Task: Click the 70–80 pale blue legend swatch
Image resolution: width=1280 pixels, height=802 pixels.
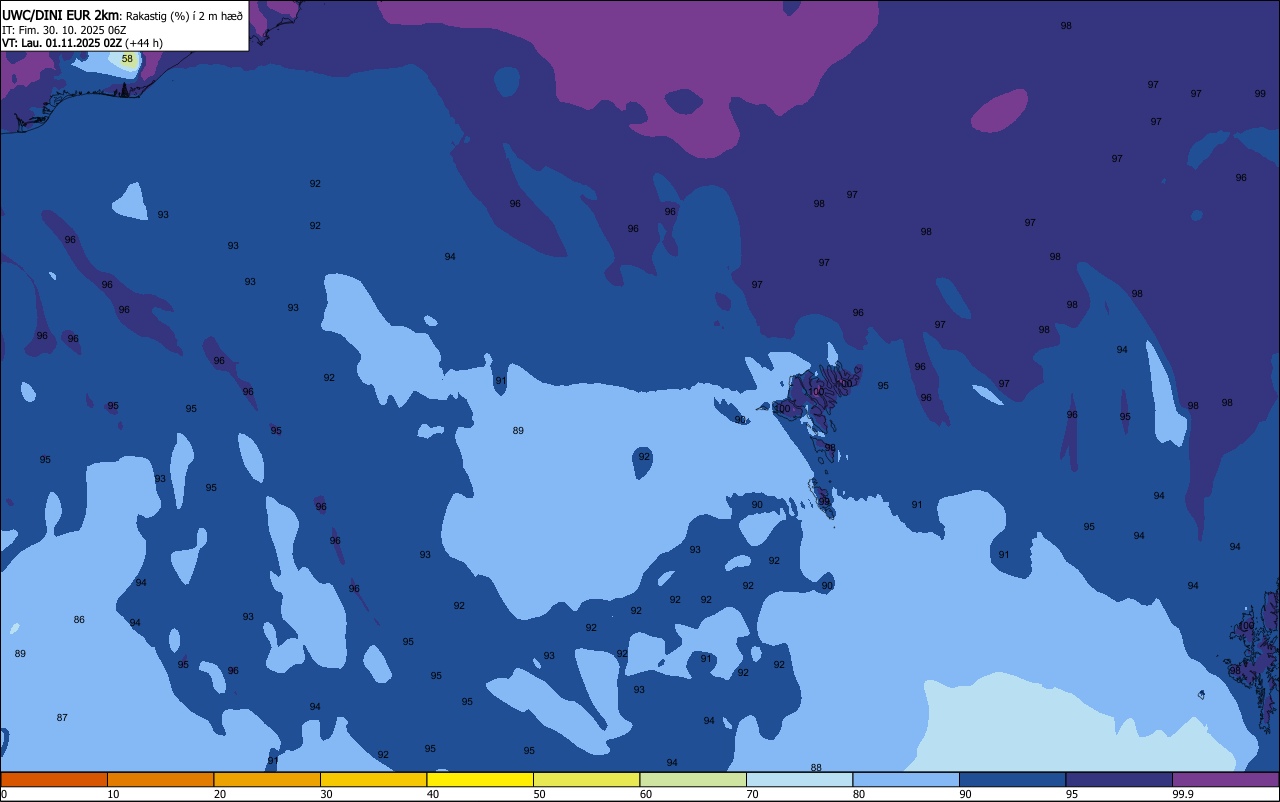Action: click(799, 779)
